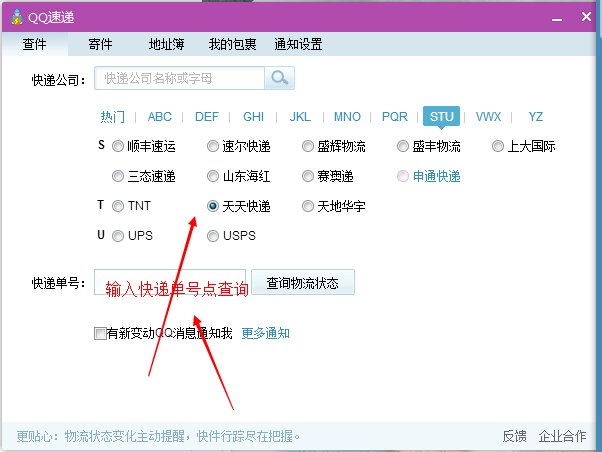Select the PQR letter filter

point(395,116)
